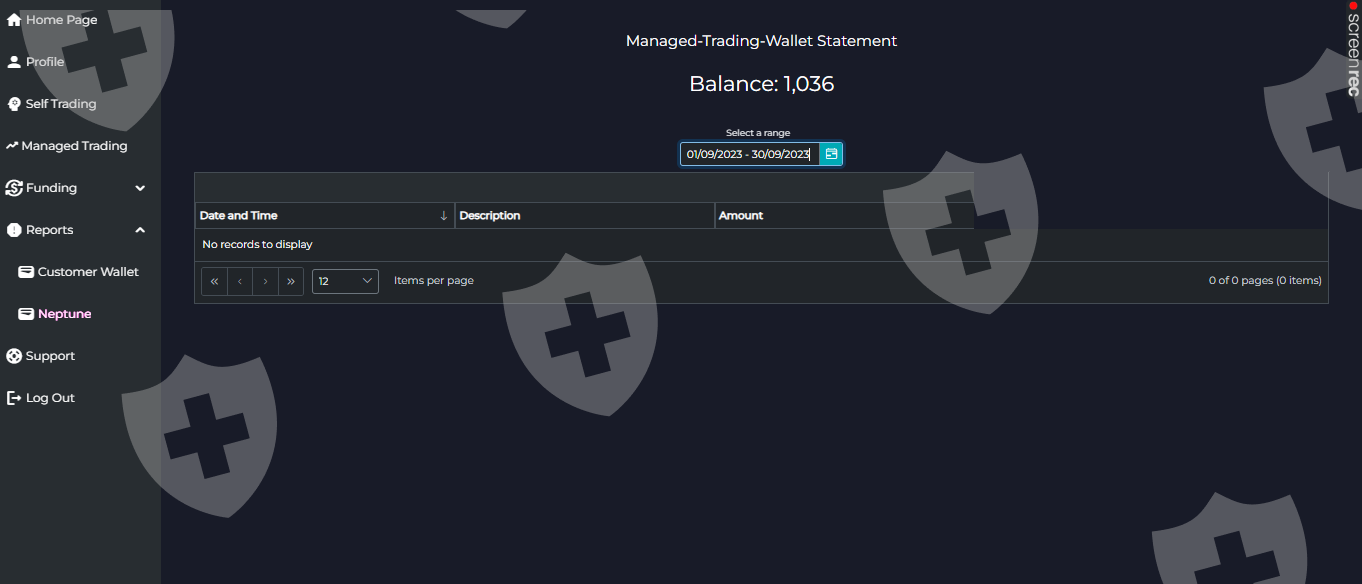Expand the Funding submenu chevron
Screen dimensions: 1362x584
[x=140, y=188]
